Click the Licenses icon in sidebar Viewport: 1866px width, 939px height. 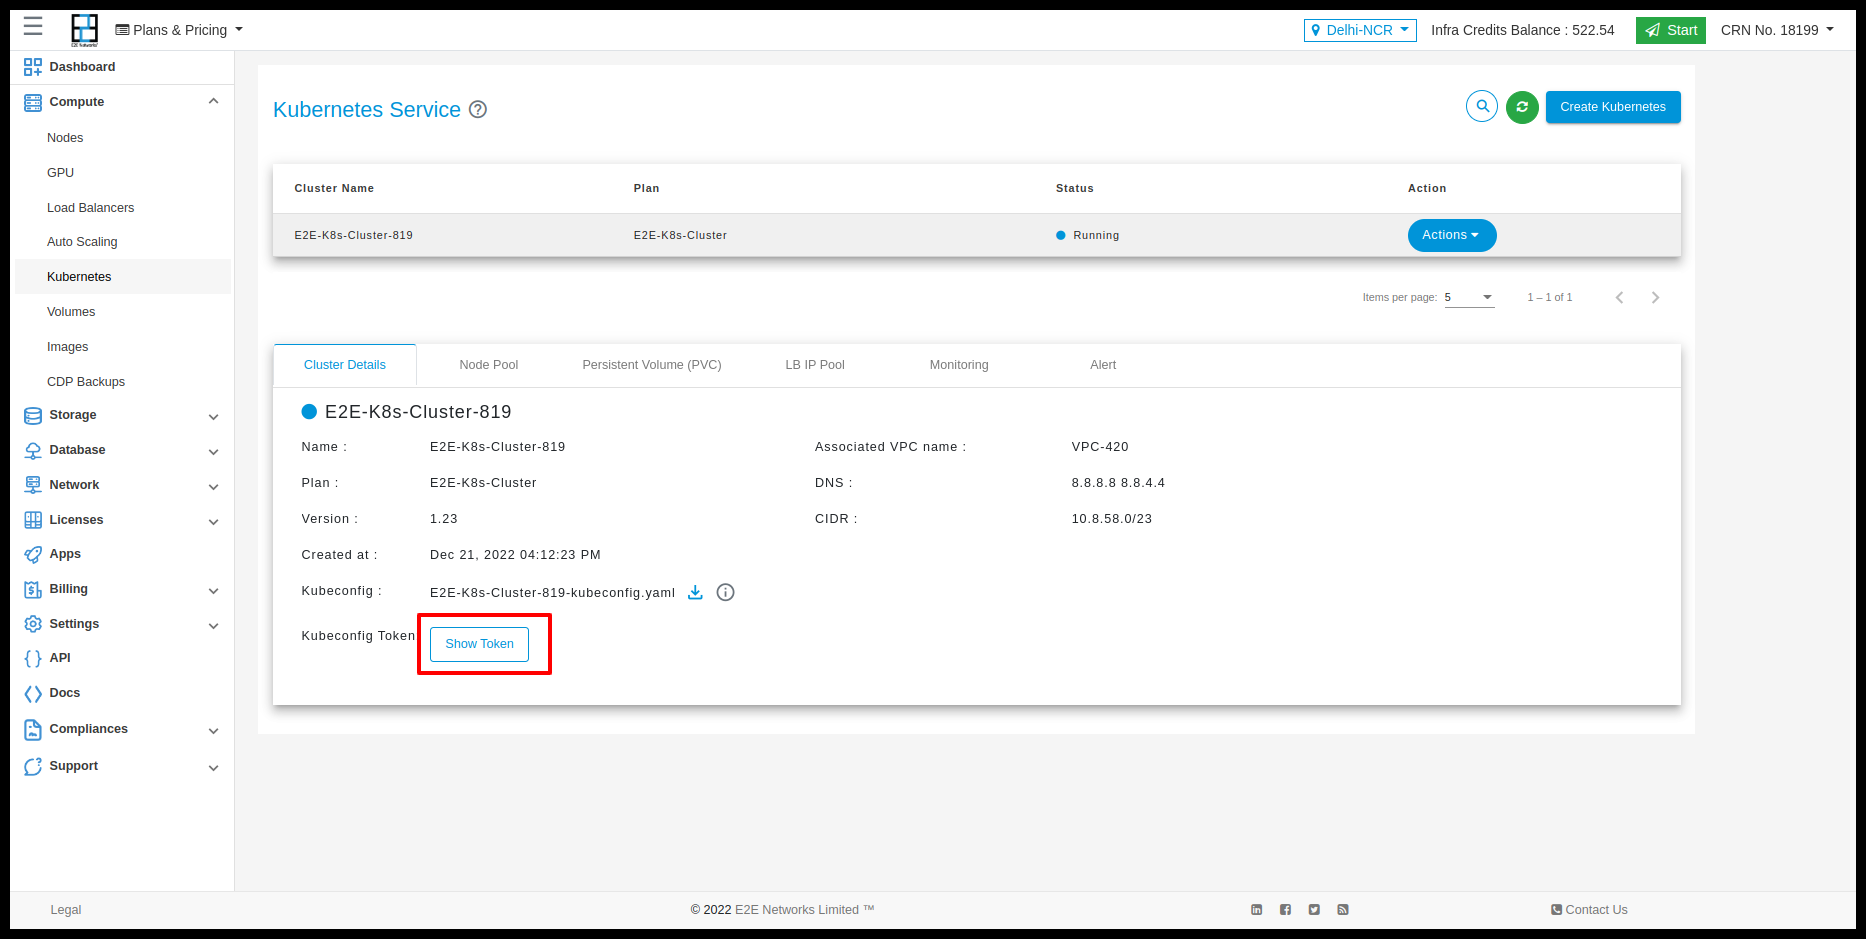click(x=33, y=520)
